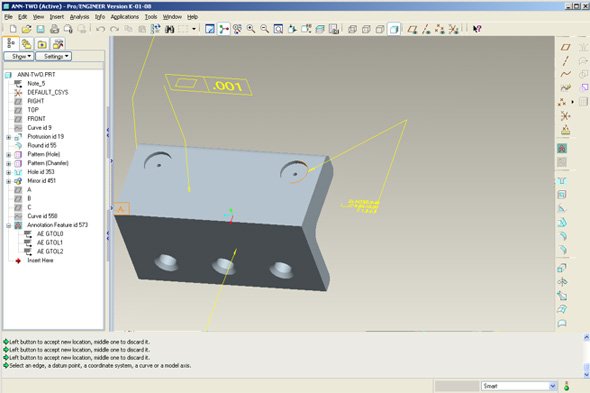This screenshot has width=590, height=393.
Task: Print the model using the printer icon
Action: tap(55, 29)
